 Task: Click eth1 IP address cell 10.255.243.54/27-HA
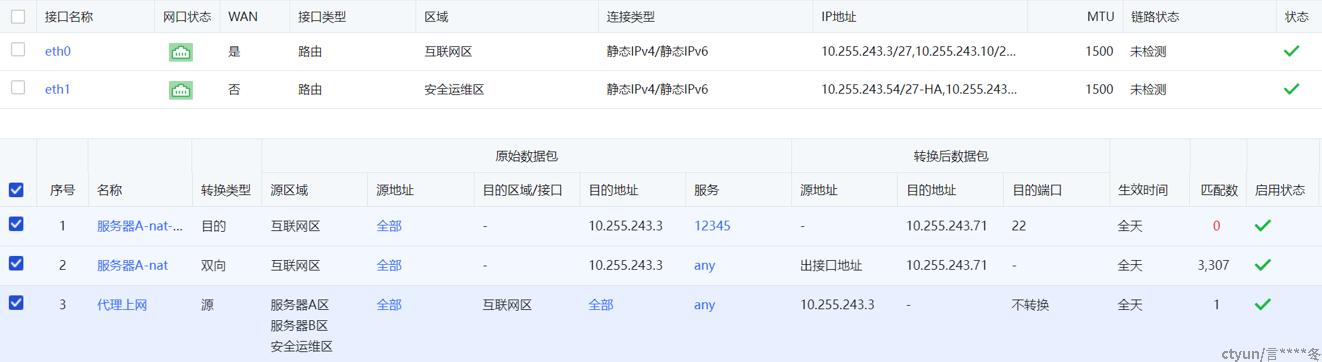pyautogui.click(x=919, y=89)
